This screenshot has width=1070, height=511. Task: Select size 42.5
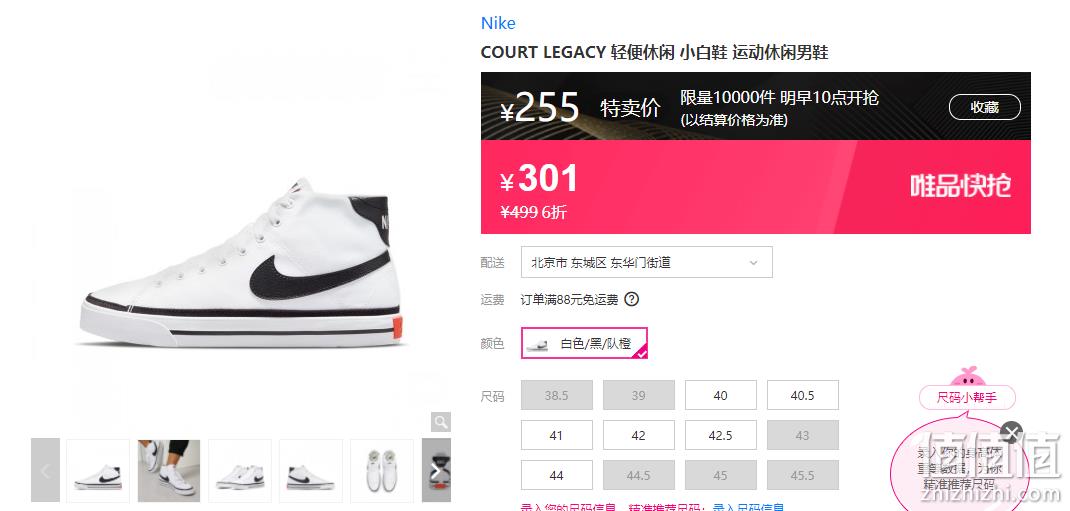(x=721, y=435)
